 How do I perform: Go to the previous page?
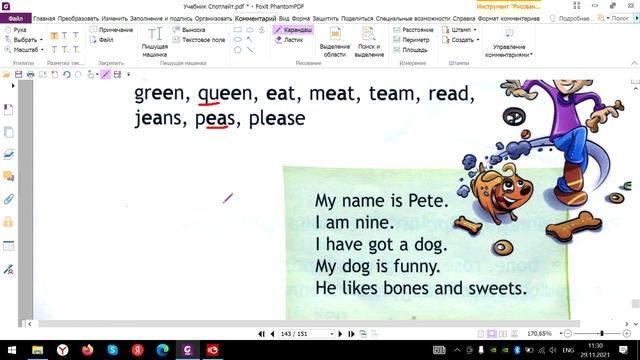pyautogui.click(x=272, y=334)
